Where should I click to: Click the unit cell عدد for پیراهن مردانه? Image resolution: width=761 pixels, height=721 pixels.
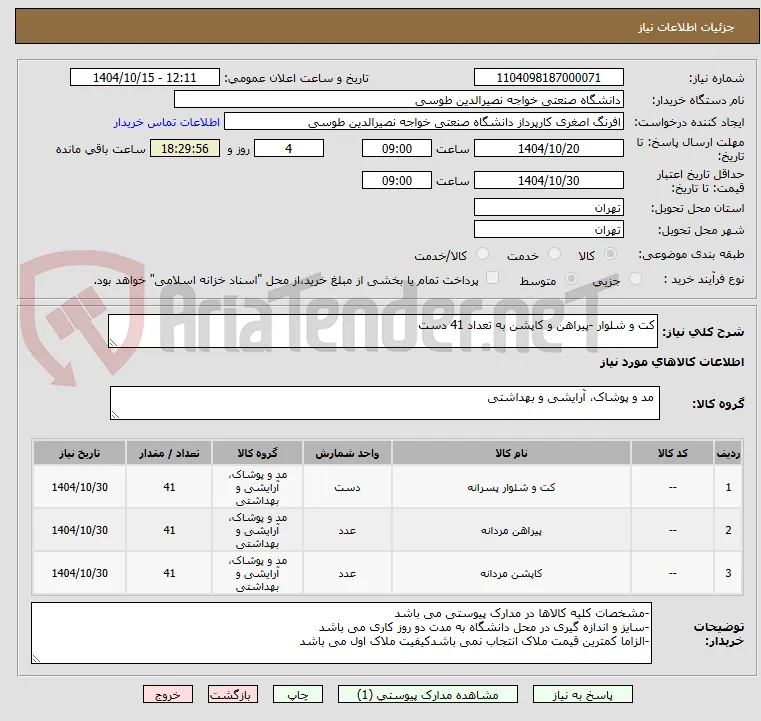pyautogui.click(x=347, y=530)
